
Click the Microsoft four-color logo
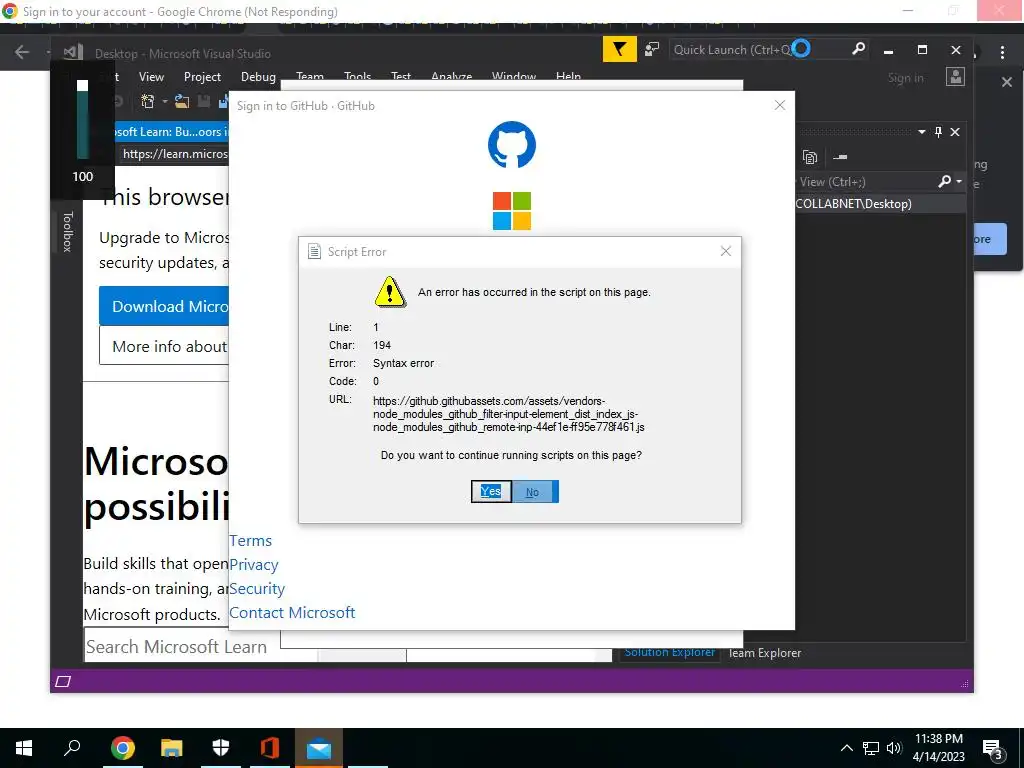click(512, 211)
